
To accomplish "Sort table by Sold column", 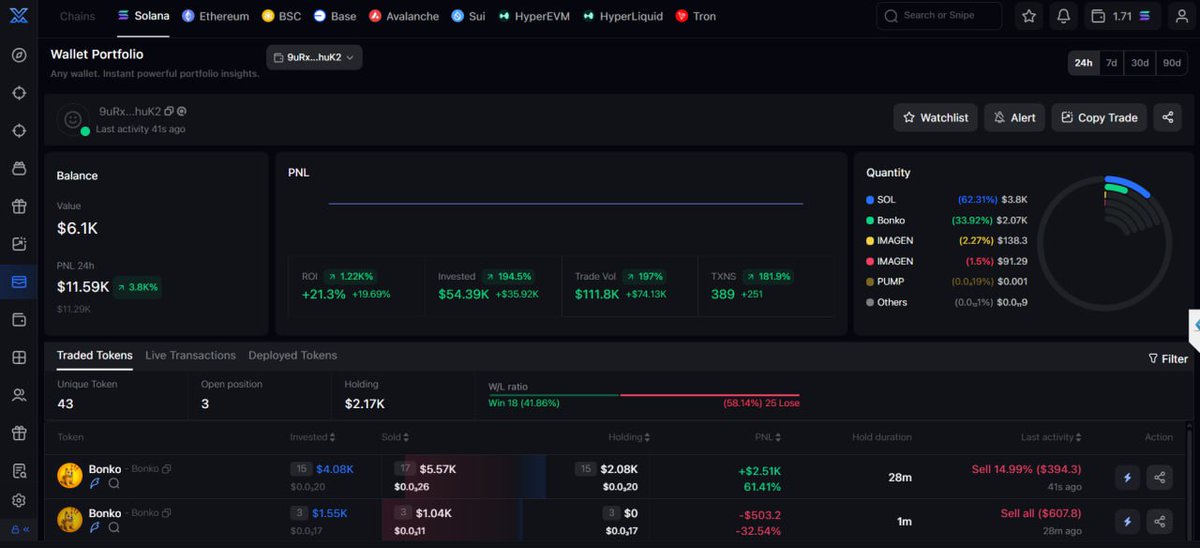I will [395, 437].
